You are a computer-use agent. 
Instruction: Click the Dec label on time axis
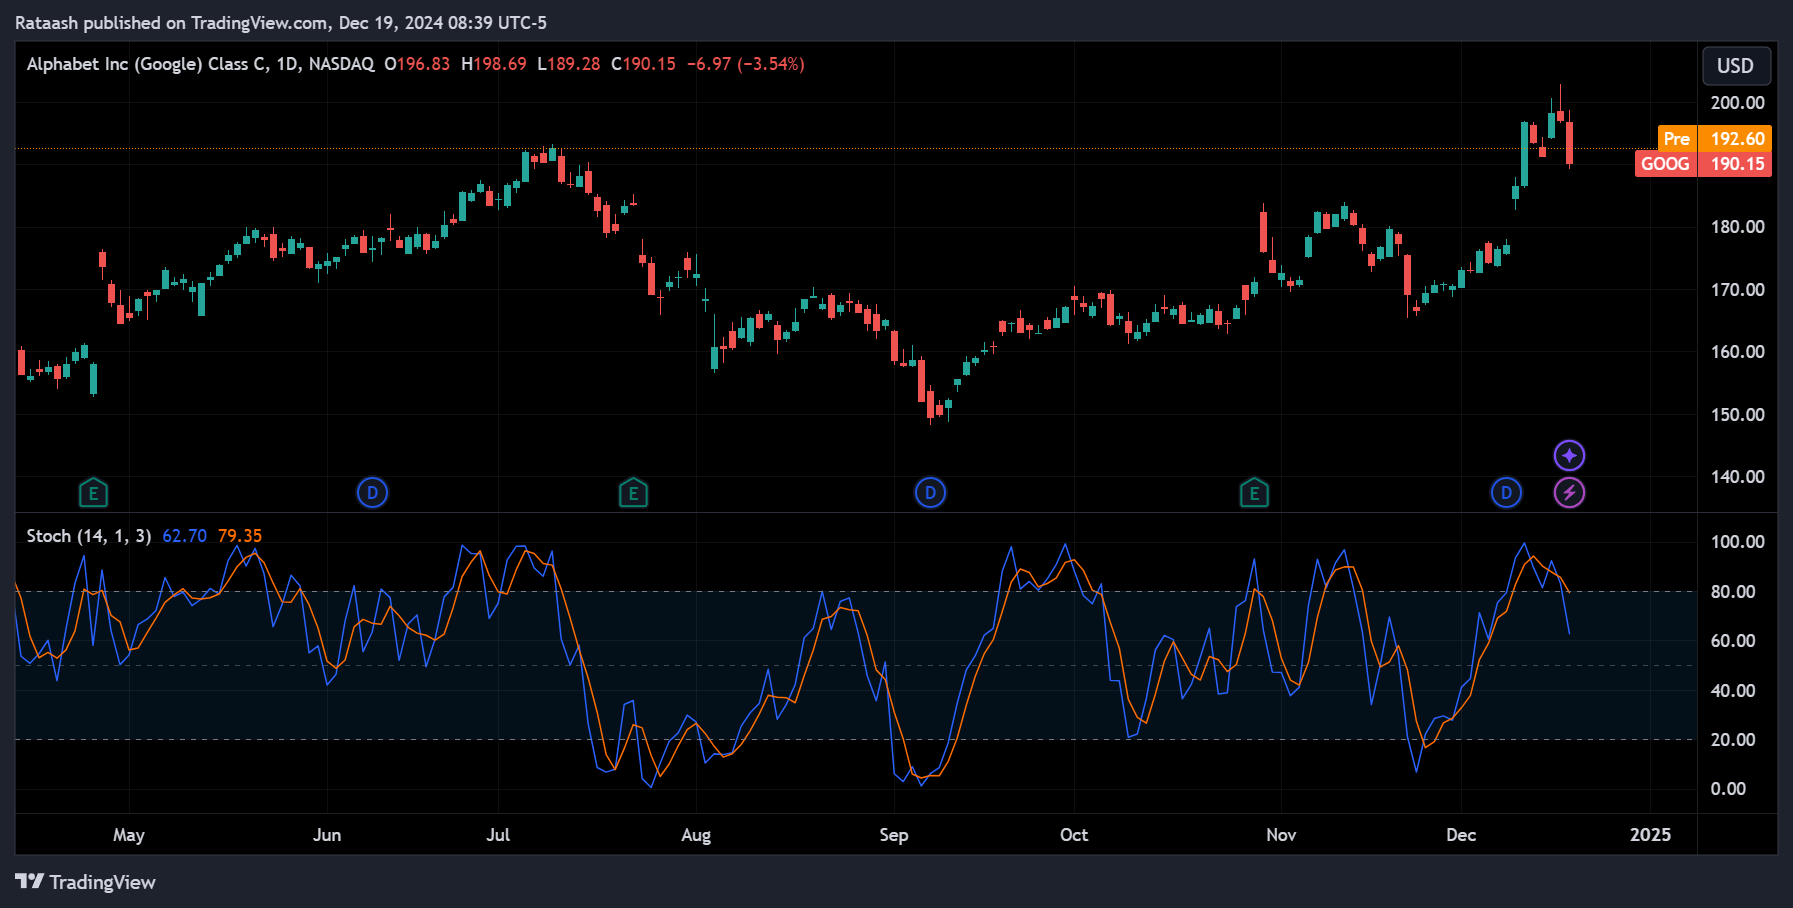[1461, 835]
